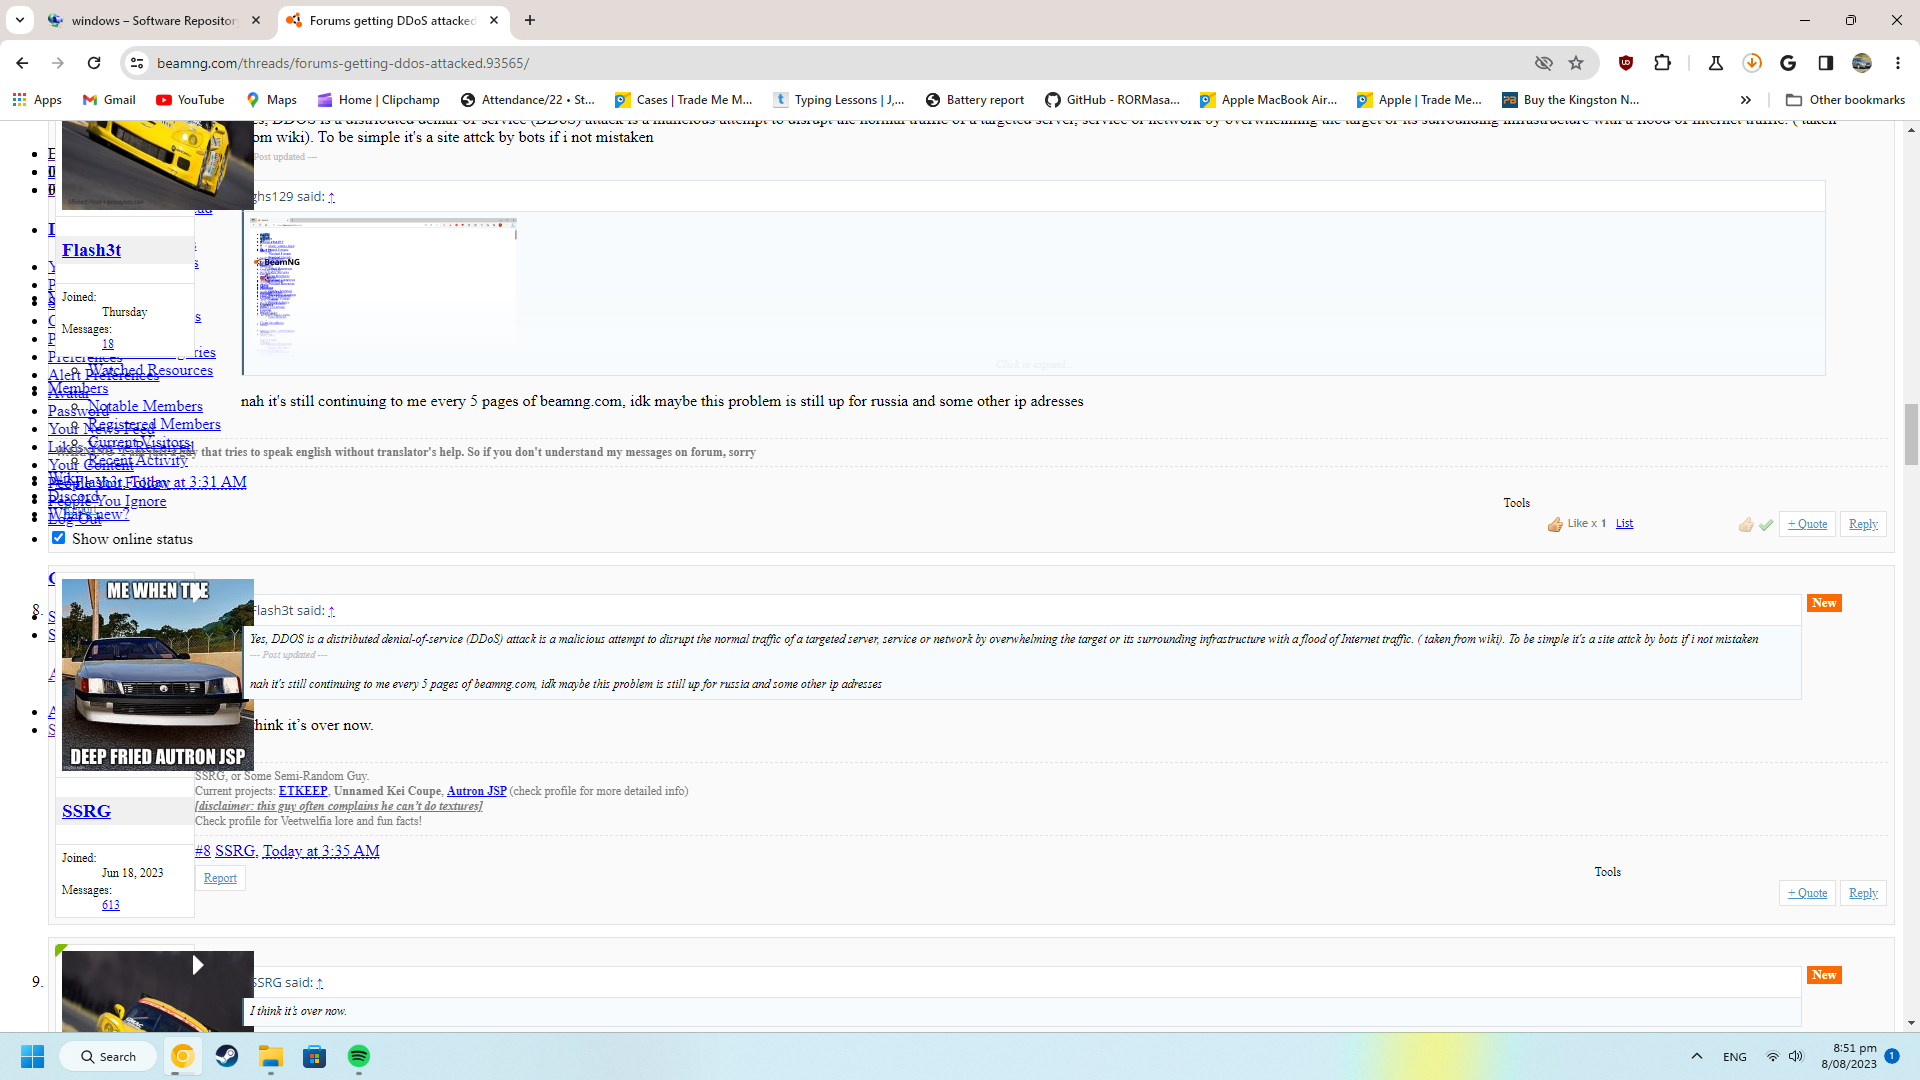Open the quoted BeamNG screenshot thumbnail
Image resolution: width=1920 pixels, height=1080 pixels.
381,287
